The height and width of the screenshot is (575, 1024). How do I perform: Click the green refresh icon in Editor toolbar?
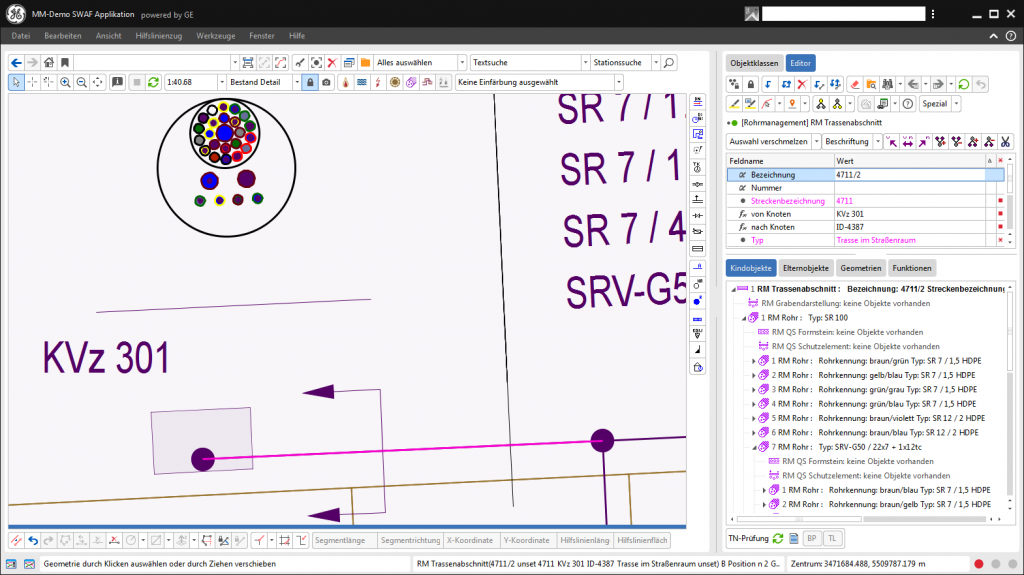[963, 84]
